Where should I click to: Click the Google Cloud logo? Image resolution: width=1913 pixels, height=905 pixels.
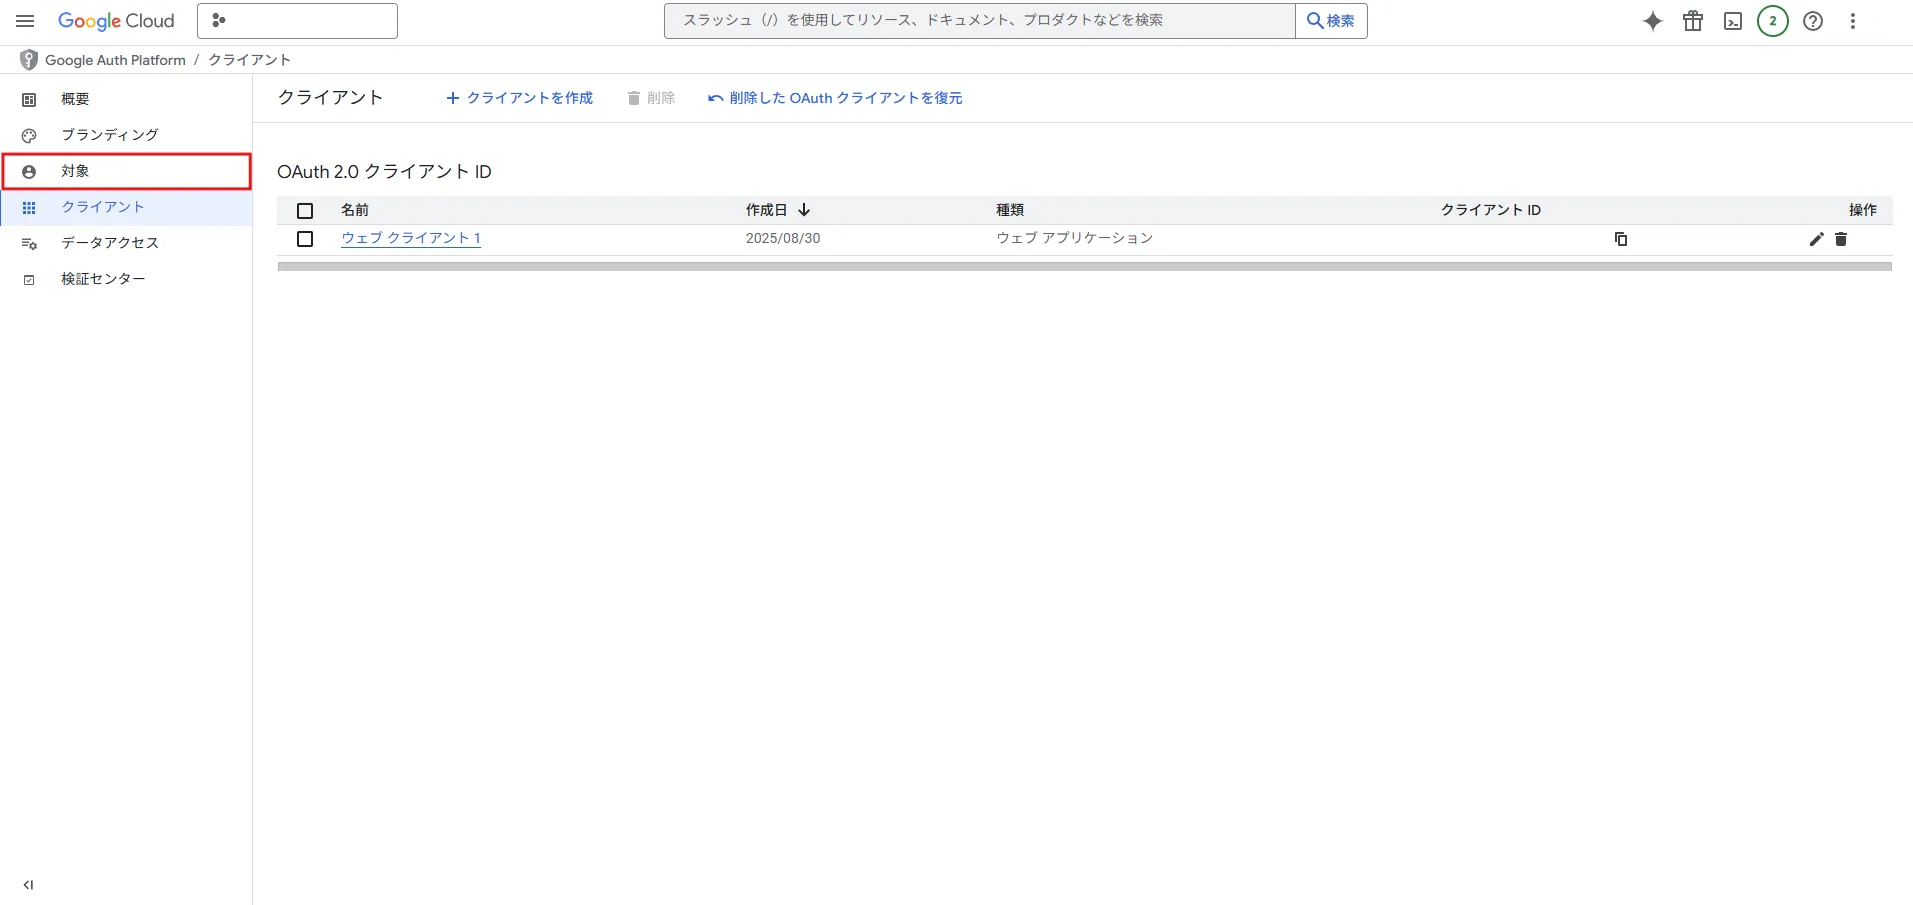(116, 21)
